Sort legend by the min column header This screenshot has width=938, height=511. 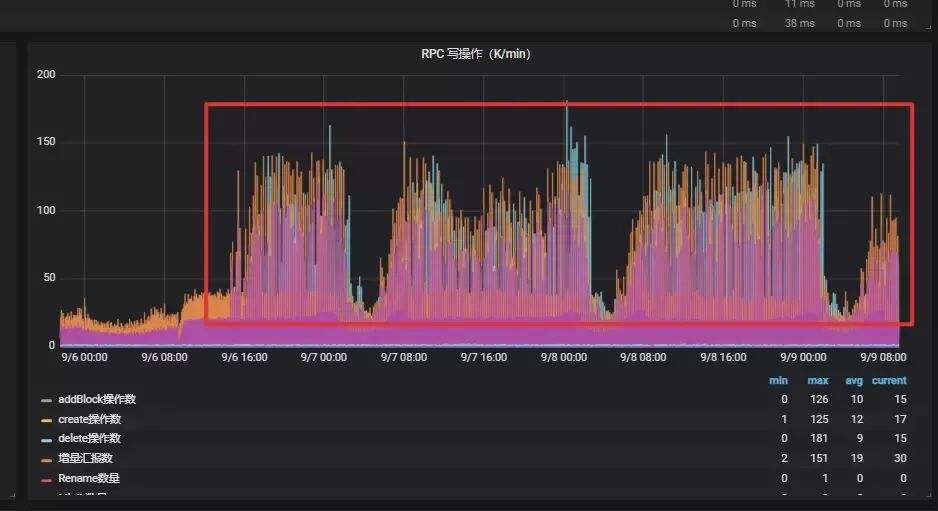778,381
